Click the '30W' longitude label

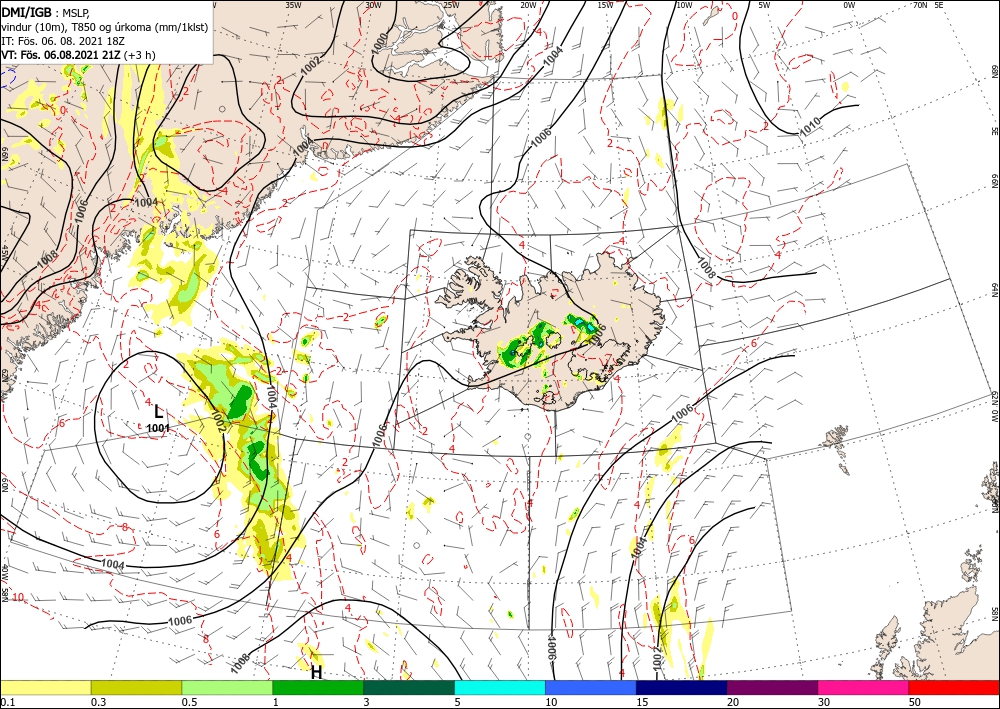(x=373, y=5)
